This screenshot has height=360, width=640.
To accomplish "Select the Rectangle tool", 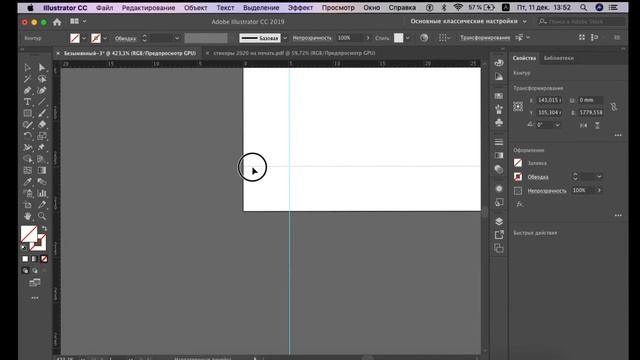I will (27, 113).
